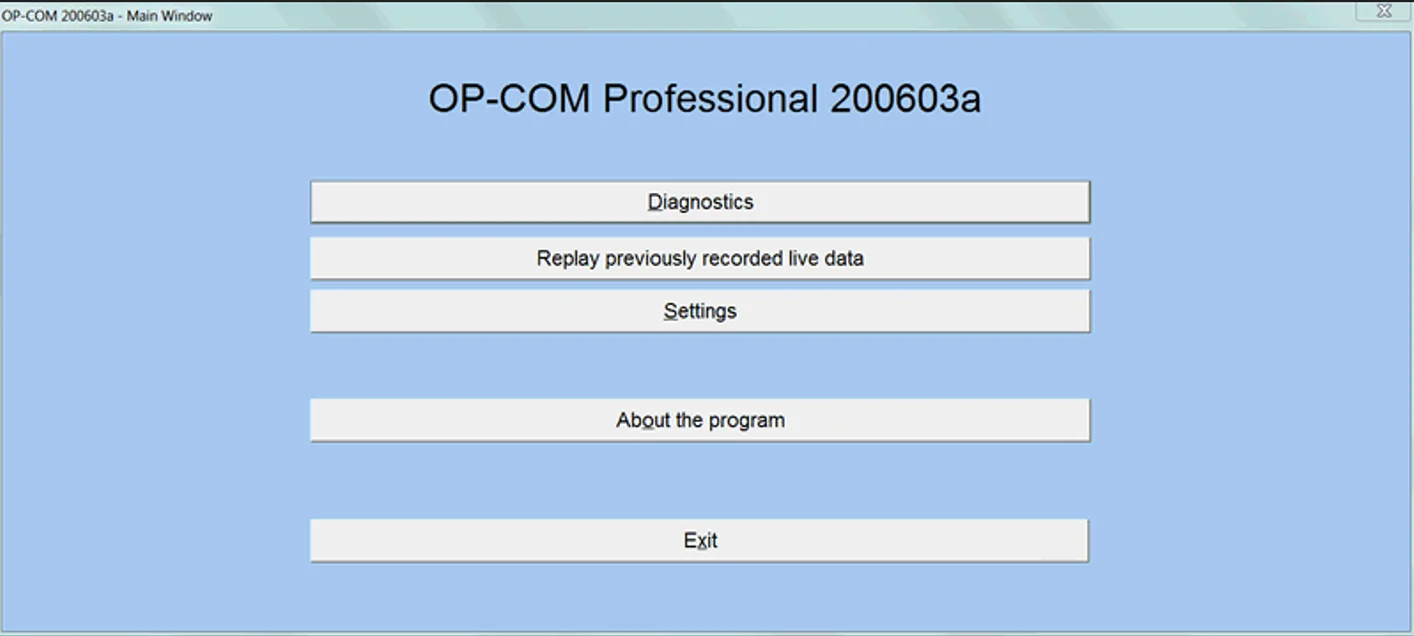
Task: Quit OP-COM using the Exit button
Action: (x=700, y=541)
